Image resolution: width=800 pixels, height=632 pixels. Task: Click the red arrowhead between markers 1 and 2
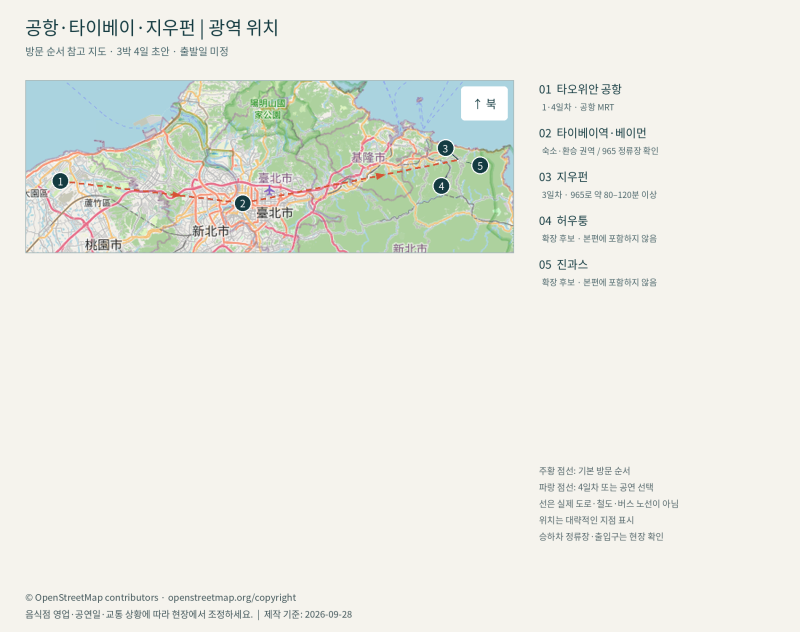click(x=177, y=195)
